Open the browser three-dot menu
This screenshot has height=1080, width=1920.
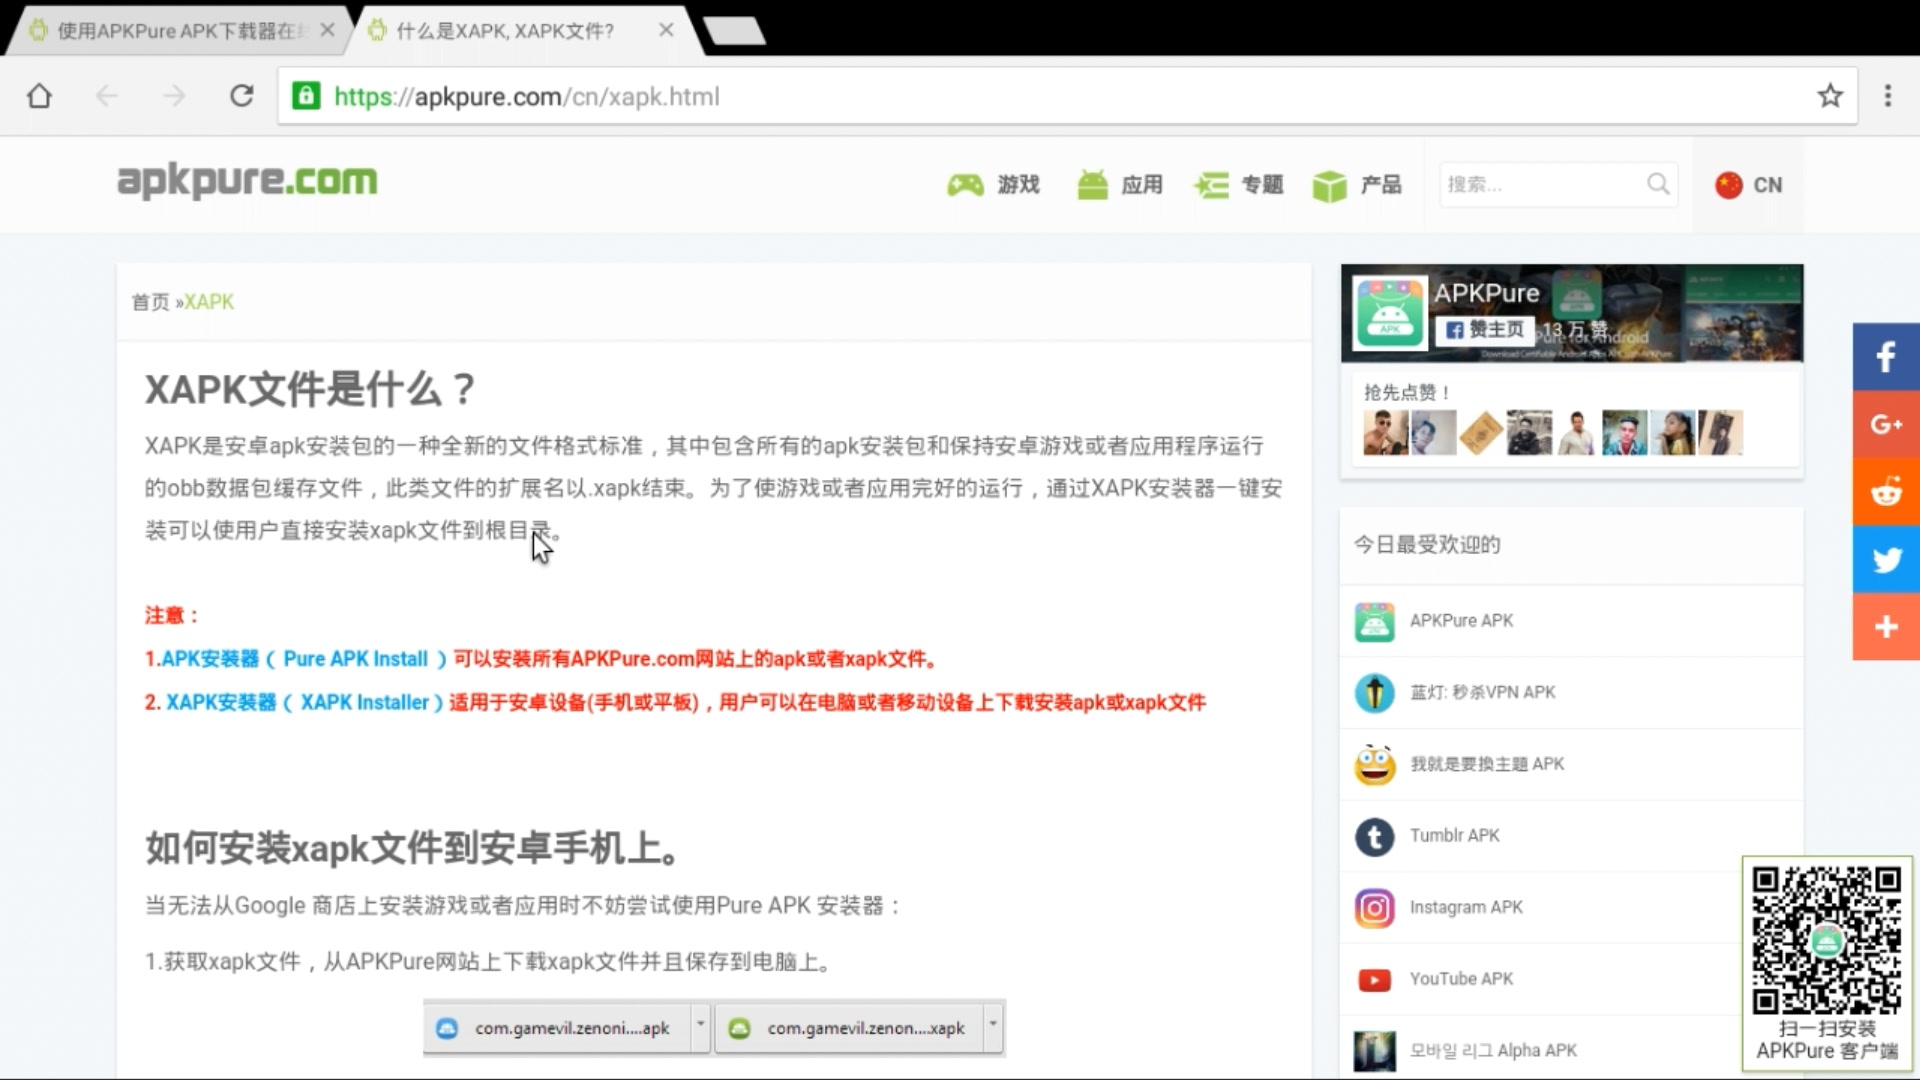pos(1888,96)
